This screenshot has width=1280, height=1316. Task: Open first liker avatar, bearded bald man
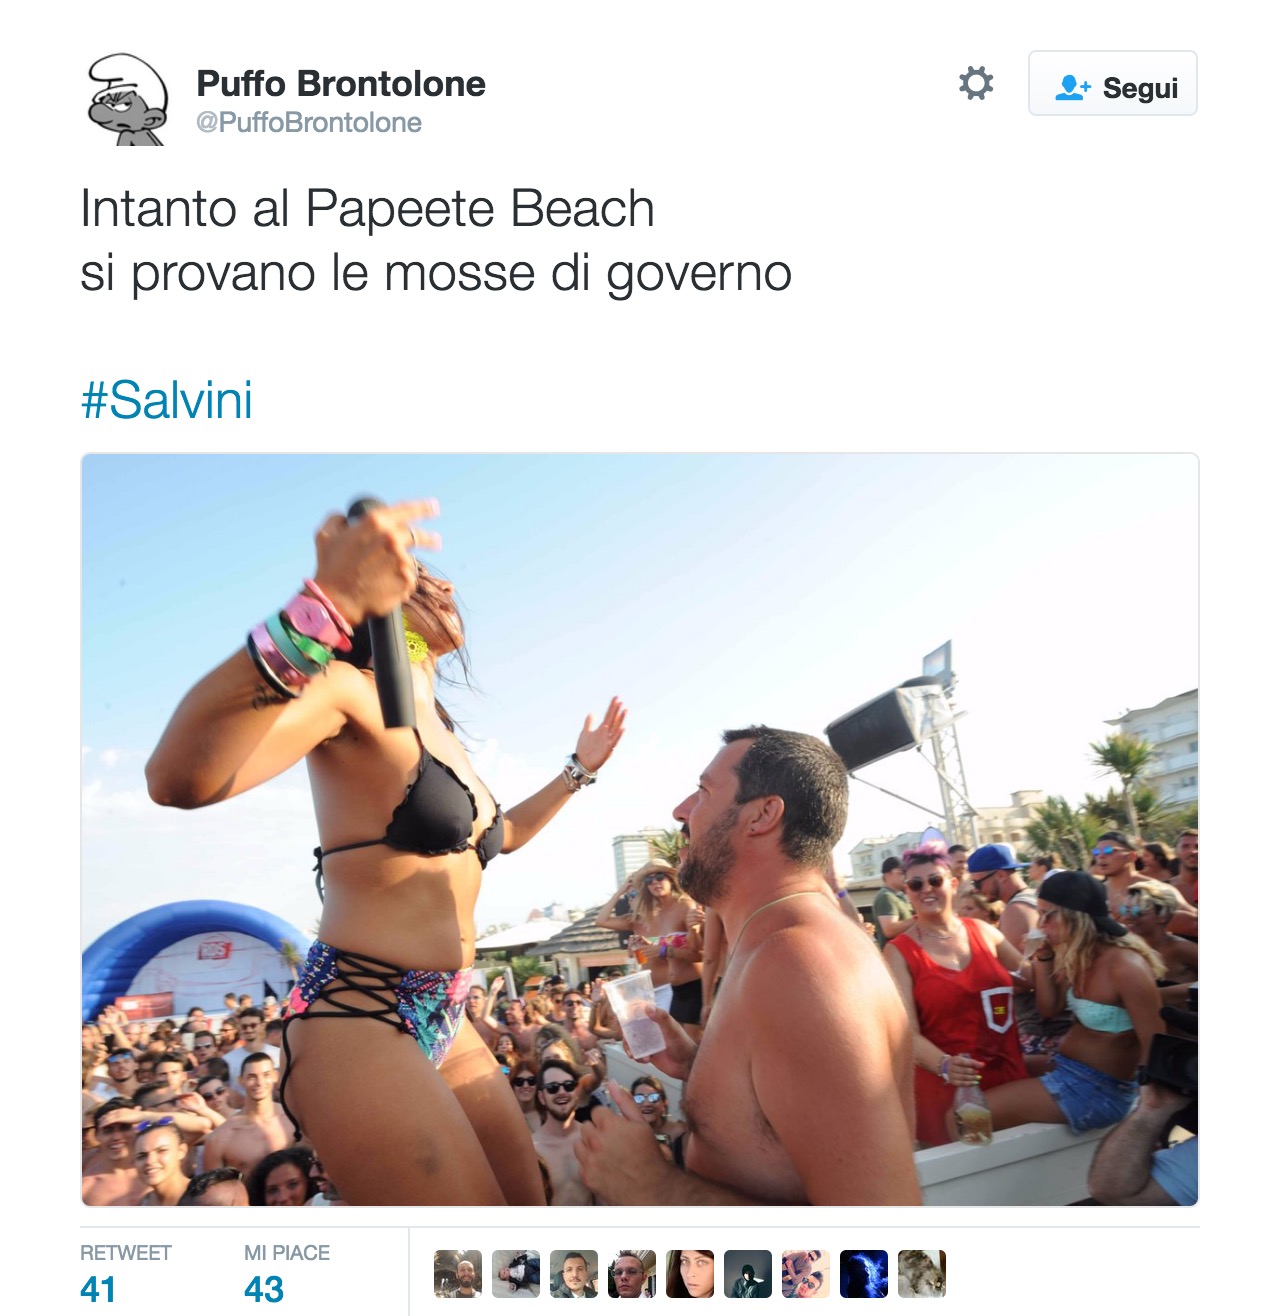(458, 1274)
